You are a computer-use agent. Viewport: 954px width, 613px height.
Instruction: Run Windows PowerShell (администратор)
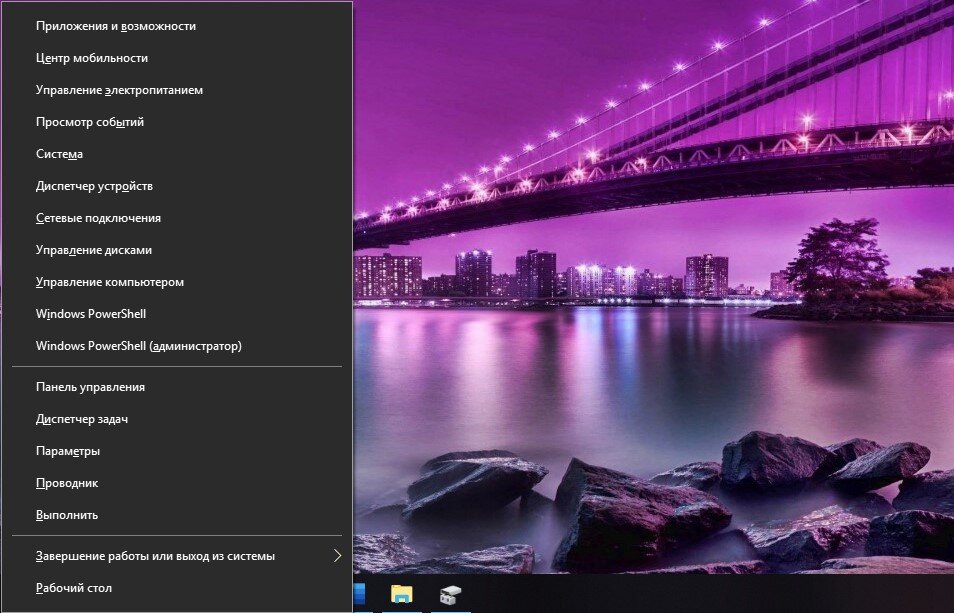pos(176,346)
